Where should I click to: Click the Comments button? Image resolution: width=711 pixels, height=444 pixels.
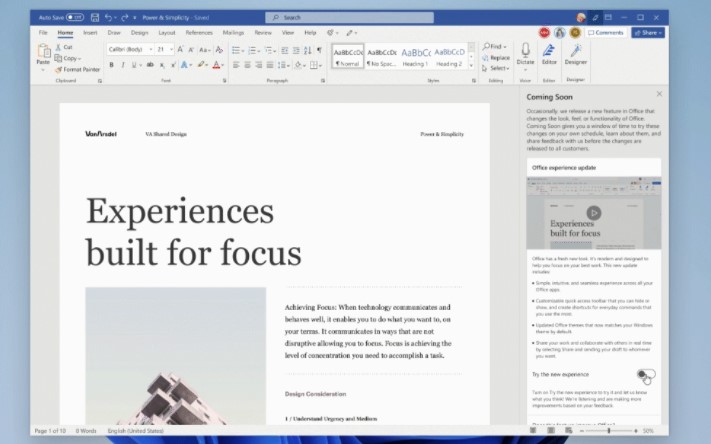pos(606,32)
